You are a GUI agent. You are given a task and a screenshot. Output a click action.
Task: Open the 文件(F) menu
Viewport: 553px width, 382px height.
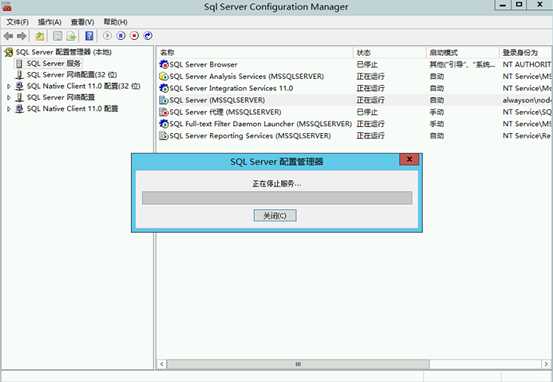17,22
